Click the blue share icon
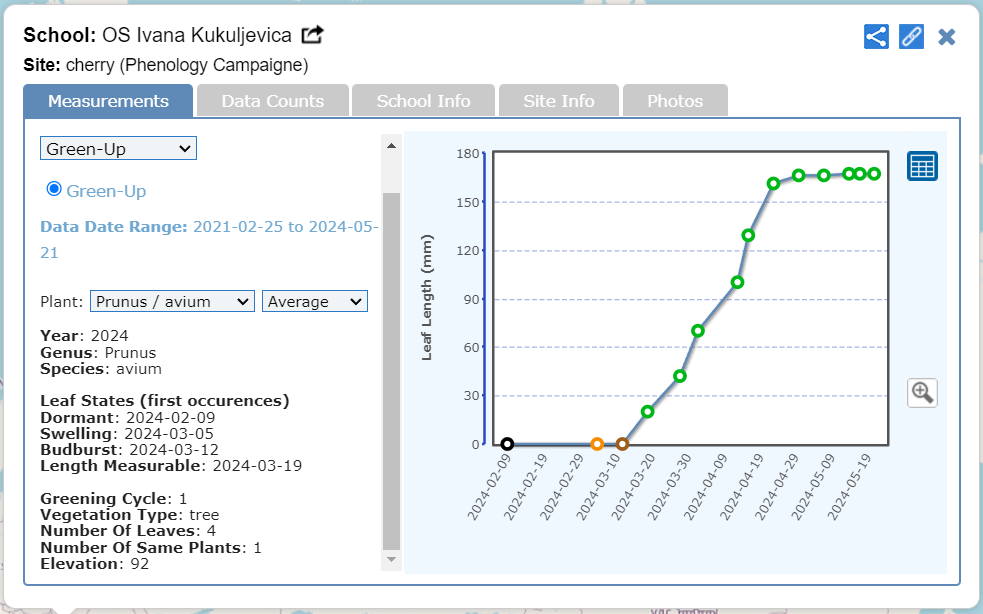Screen dimensions: 983x614 pyautogui.click(x=876, y=37)
